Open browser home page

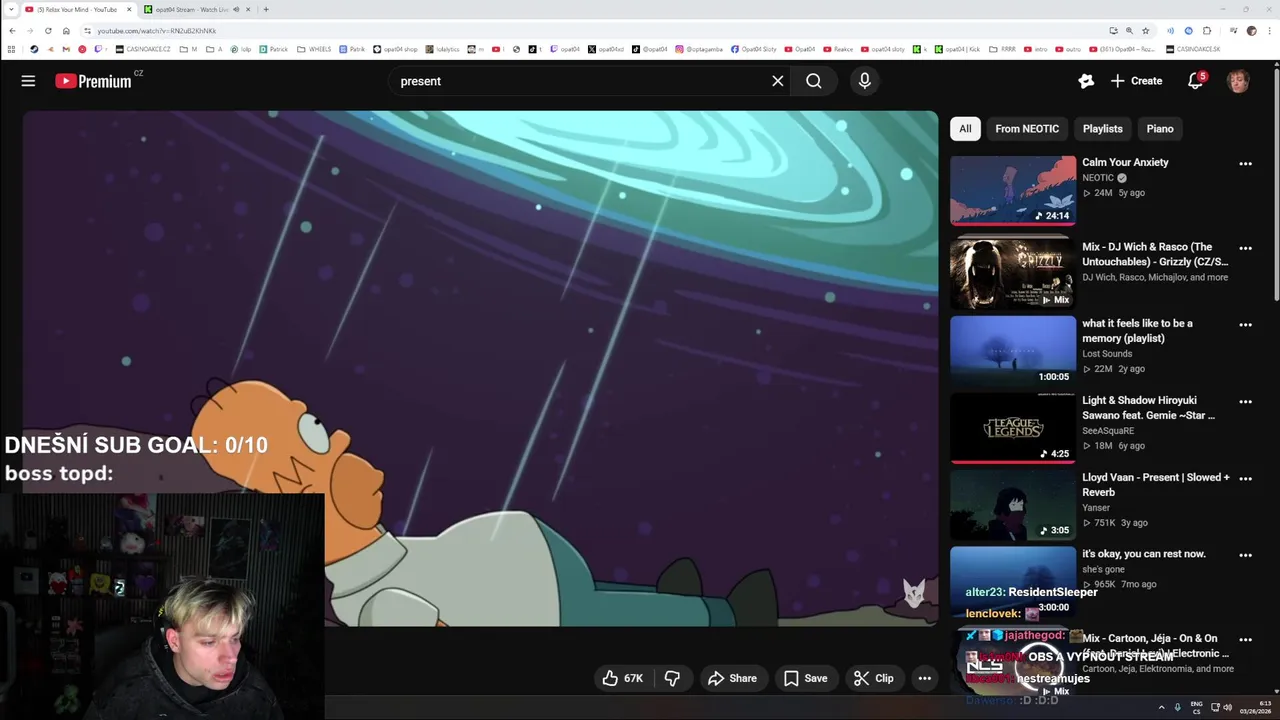click(x=66, y=31)
